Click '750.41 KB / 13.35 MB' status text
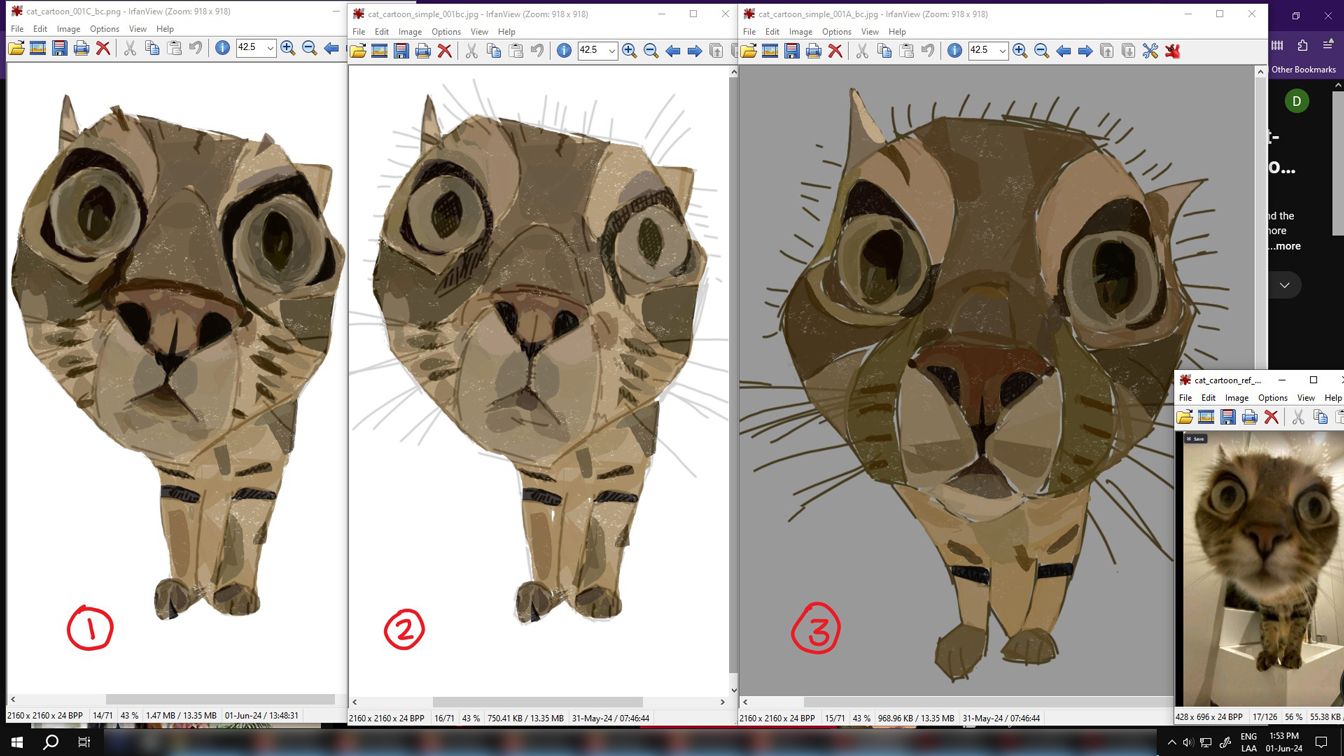The image size is (1344, 756). click(525, 718)
